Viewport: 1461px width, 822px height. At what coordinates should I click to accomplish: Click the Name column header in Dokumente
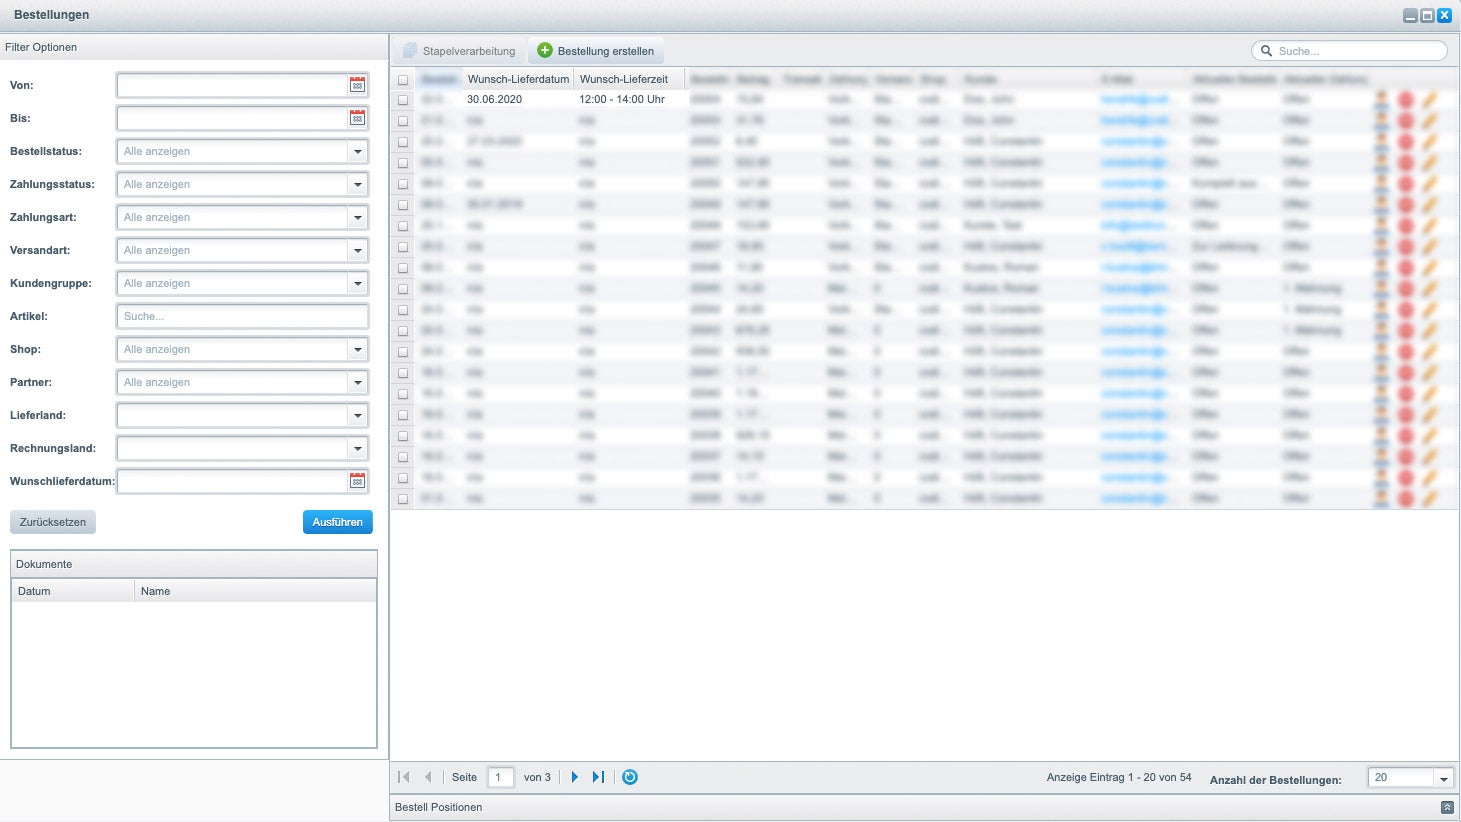coord(255,591)
